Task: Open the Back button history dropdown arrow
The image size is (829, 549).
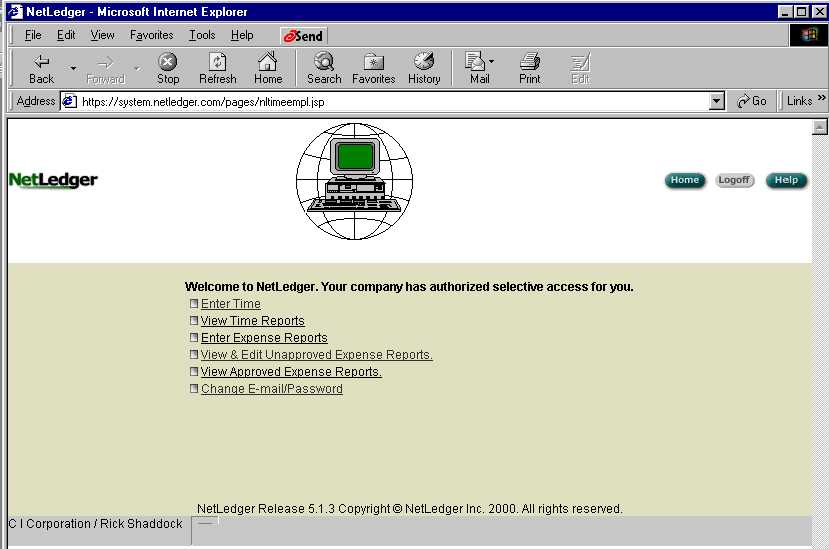Action: point(73,68)
